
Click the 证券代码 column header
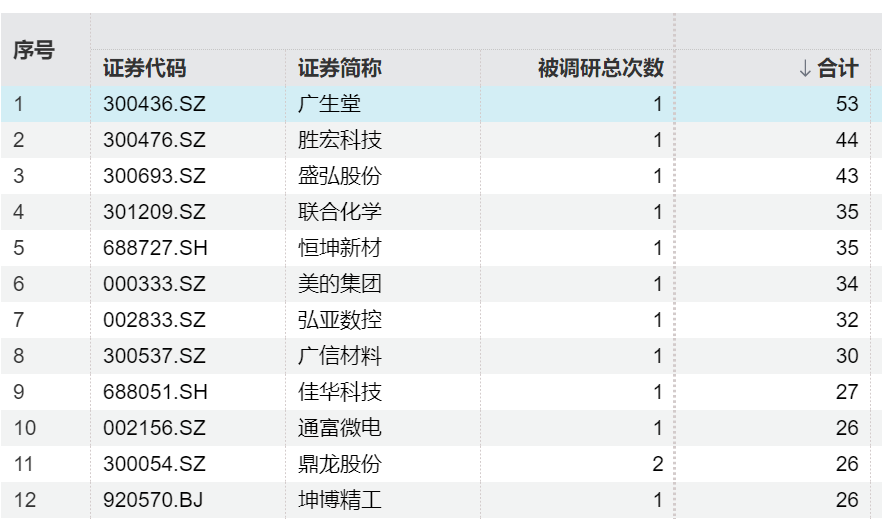(145, 69)
